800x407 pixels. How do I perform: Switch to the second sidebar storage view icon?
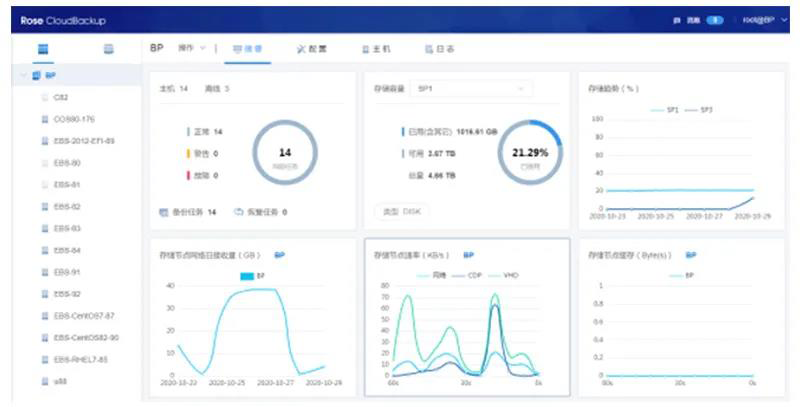(108, 49)
